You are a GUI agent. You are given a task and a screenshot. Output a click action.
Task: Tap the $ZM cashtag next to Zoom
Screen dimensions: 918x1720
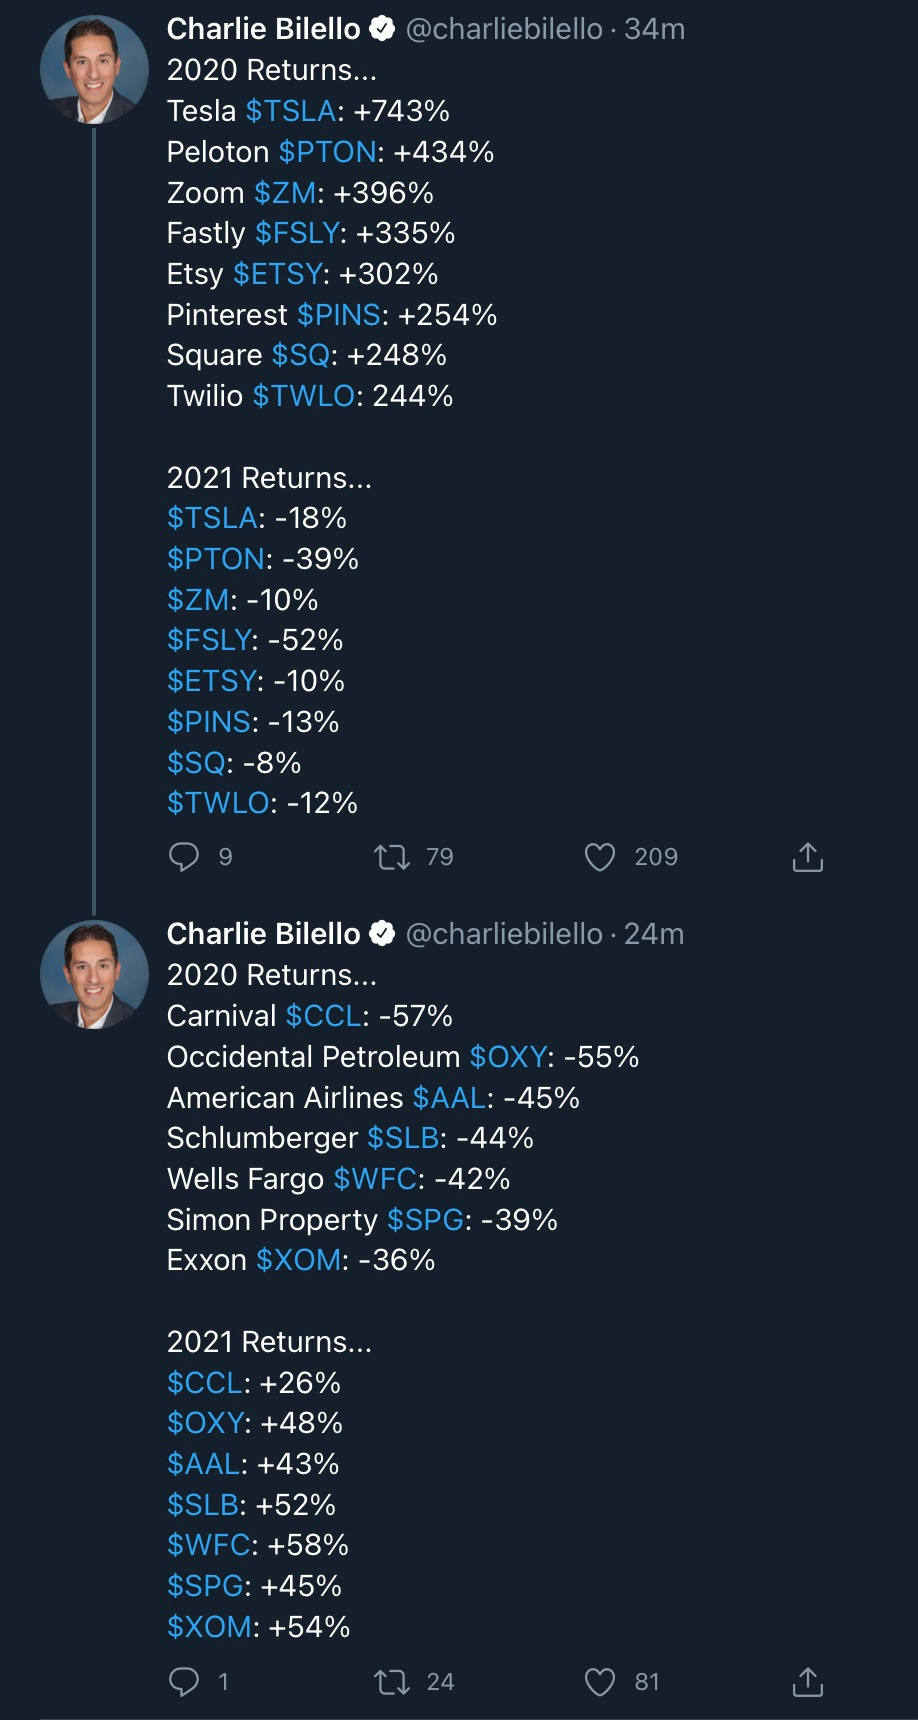tap(285, 193)
